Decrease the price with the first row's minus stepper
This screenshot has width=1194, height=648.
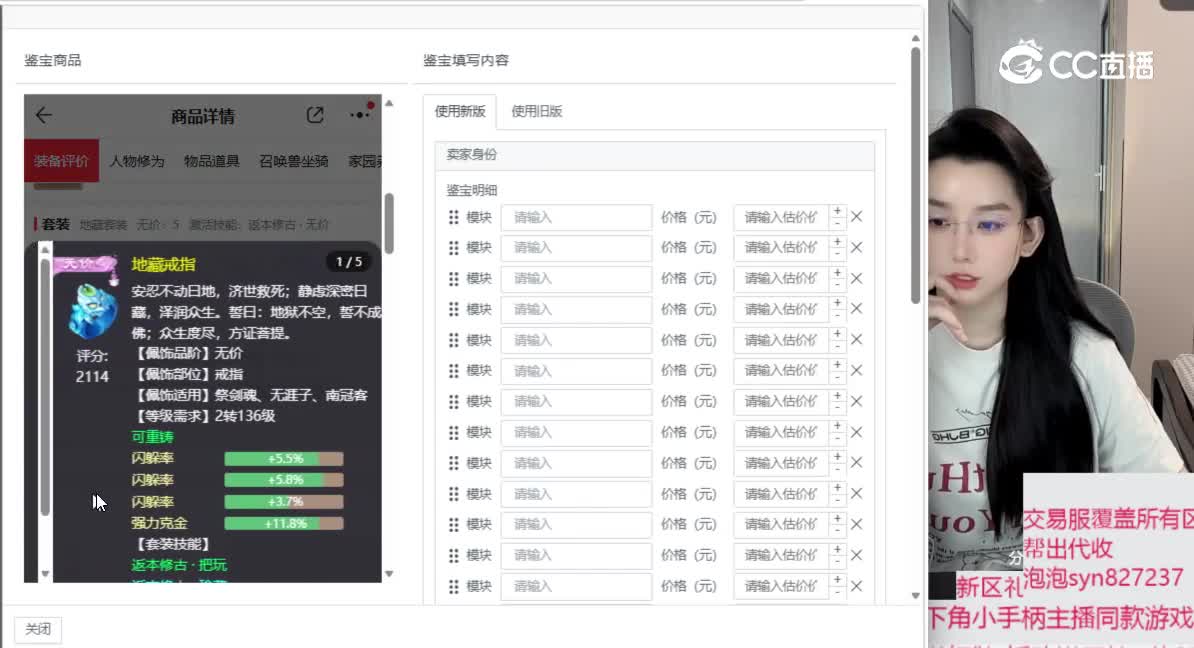(x=838, y=223)
